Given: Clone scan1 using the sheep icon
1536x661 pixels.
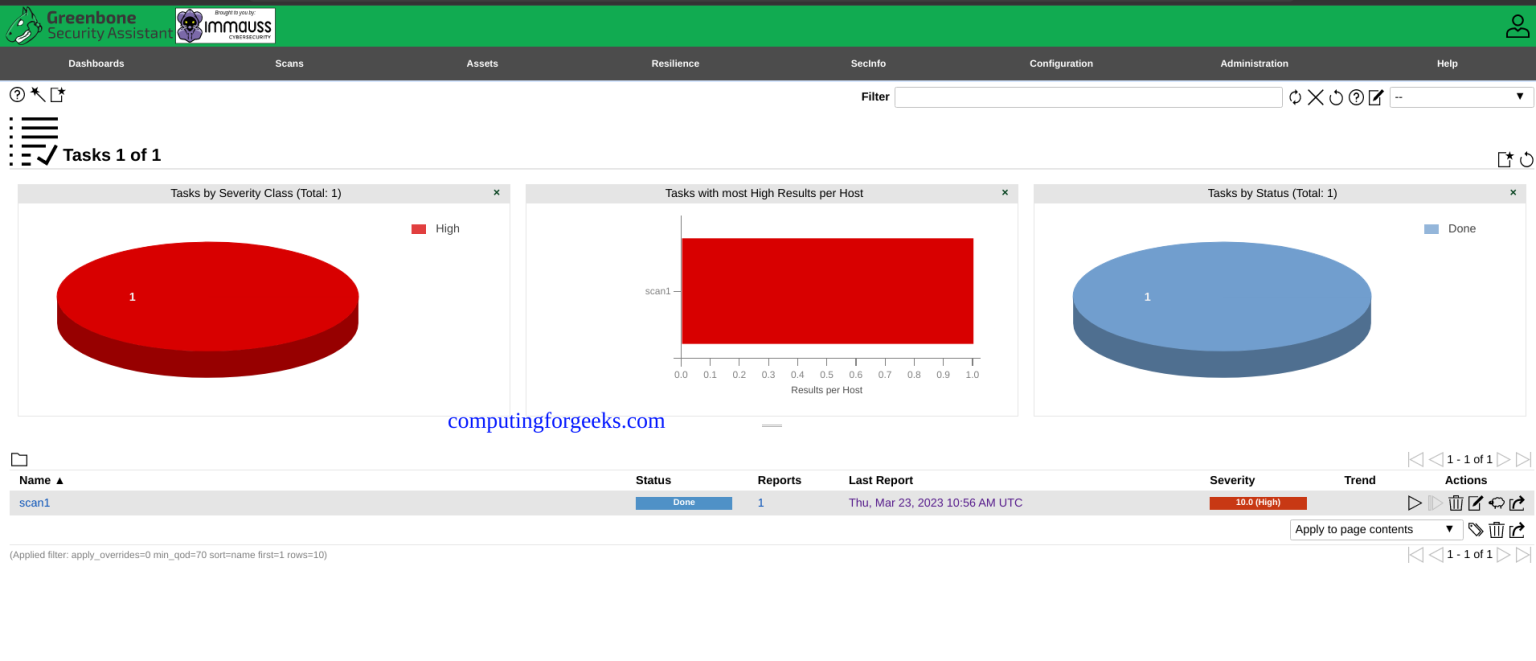Looking at the screenshot, I should click(x=1496, y=503).
